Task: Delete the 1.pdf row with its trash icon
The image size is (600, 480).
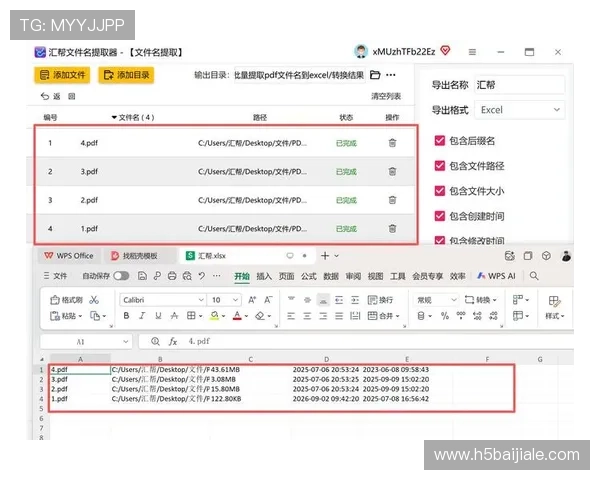Action: [392, 229]
